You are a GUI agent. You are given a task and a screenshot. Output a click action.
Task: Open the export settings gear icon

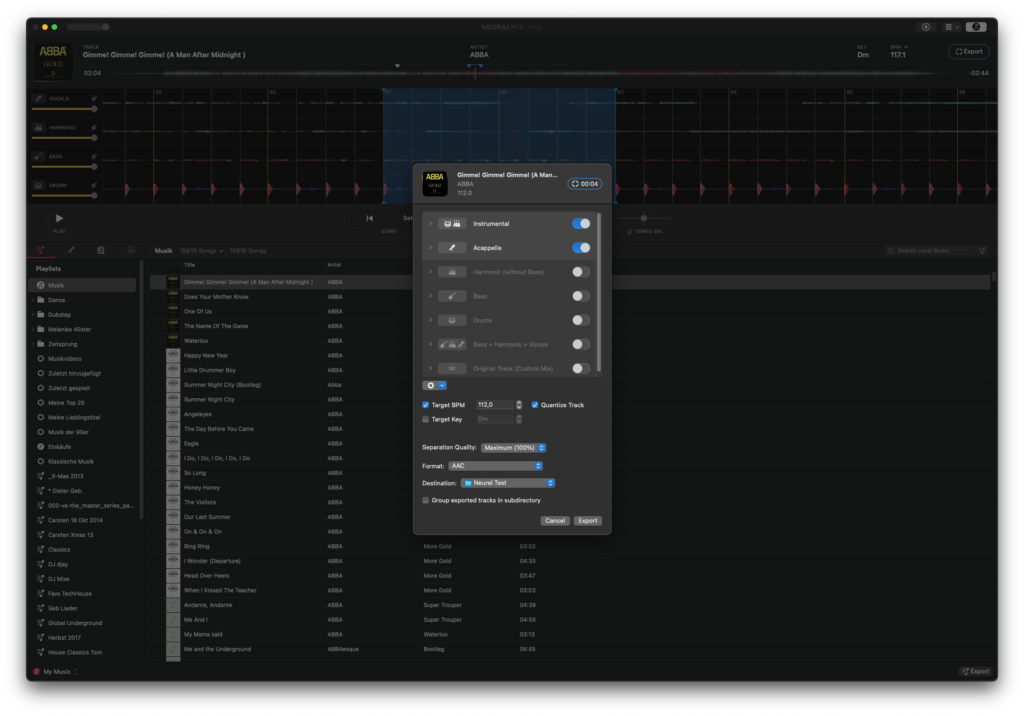(x=430, y=384)
